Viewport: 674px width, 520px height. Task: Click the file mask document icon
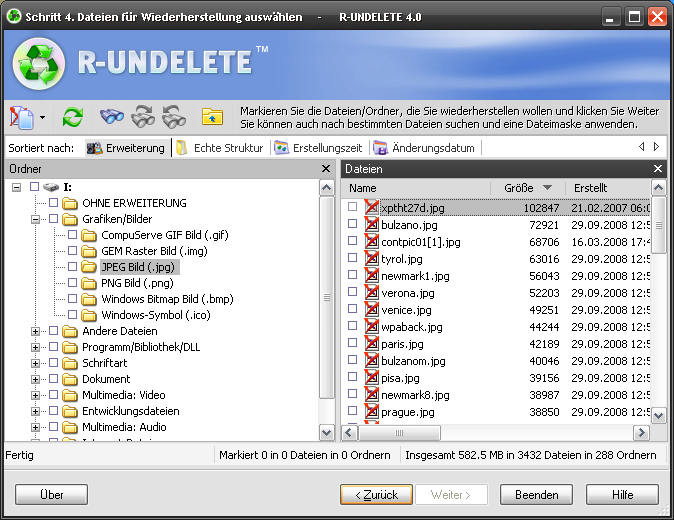[x=21, y=117]
